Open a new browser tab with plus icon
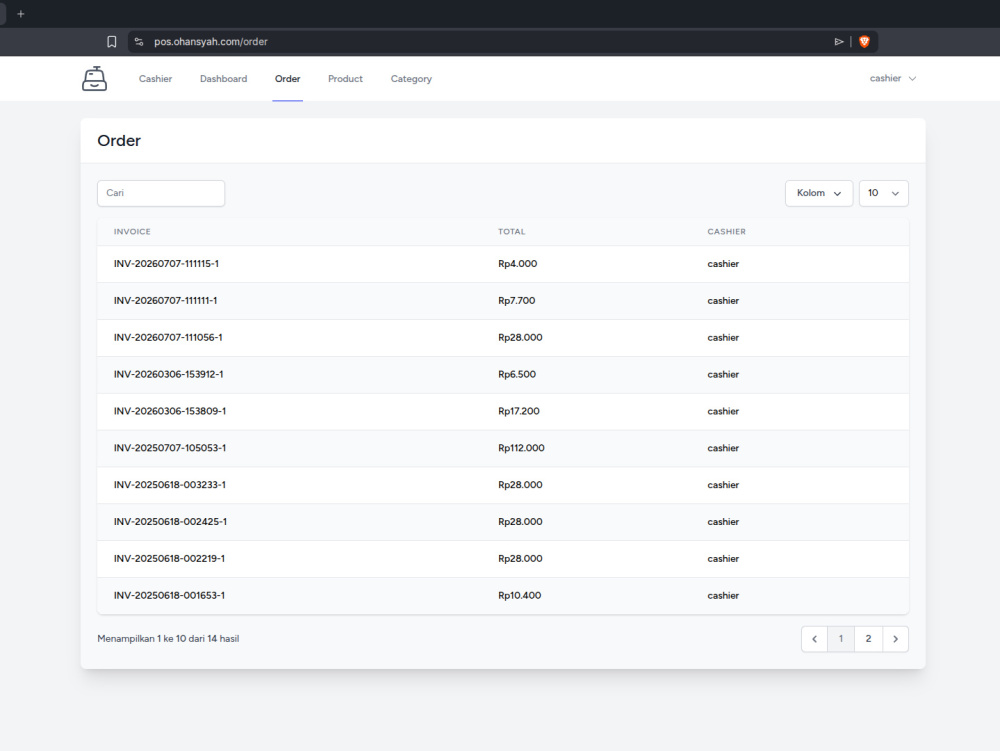The height and width of the screenshot is (751, 1000). [x=20, y=14]
